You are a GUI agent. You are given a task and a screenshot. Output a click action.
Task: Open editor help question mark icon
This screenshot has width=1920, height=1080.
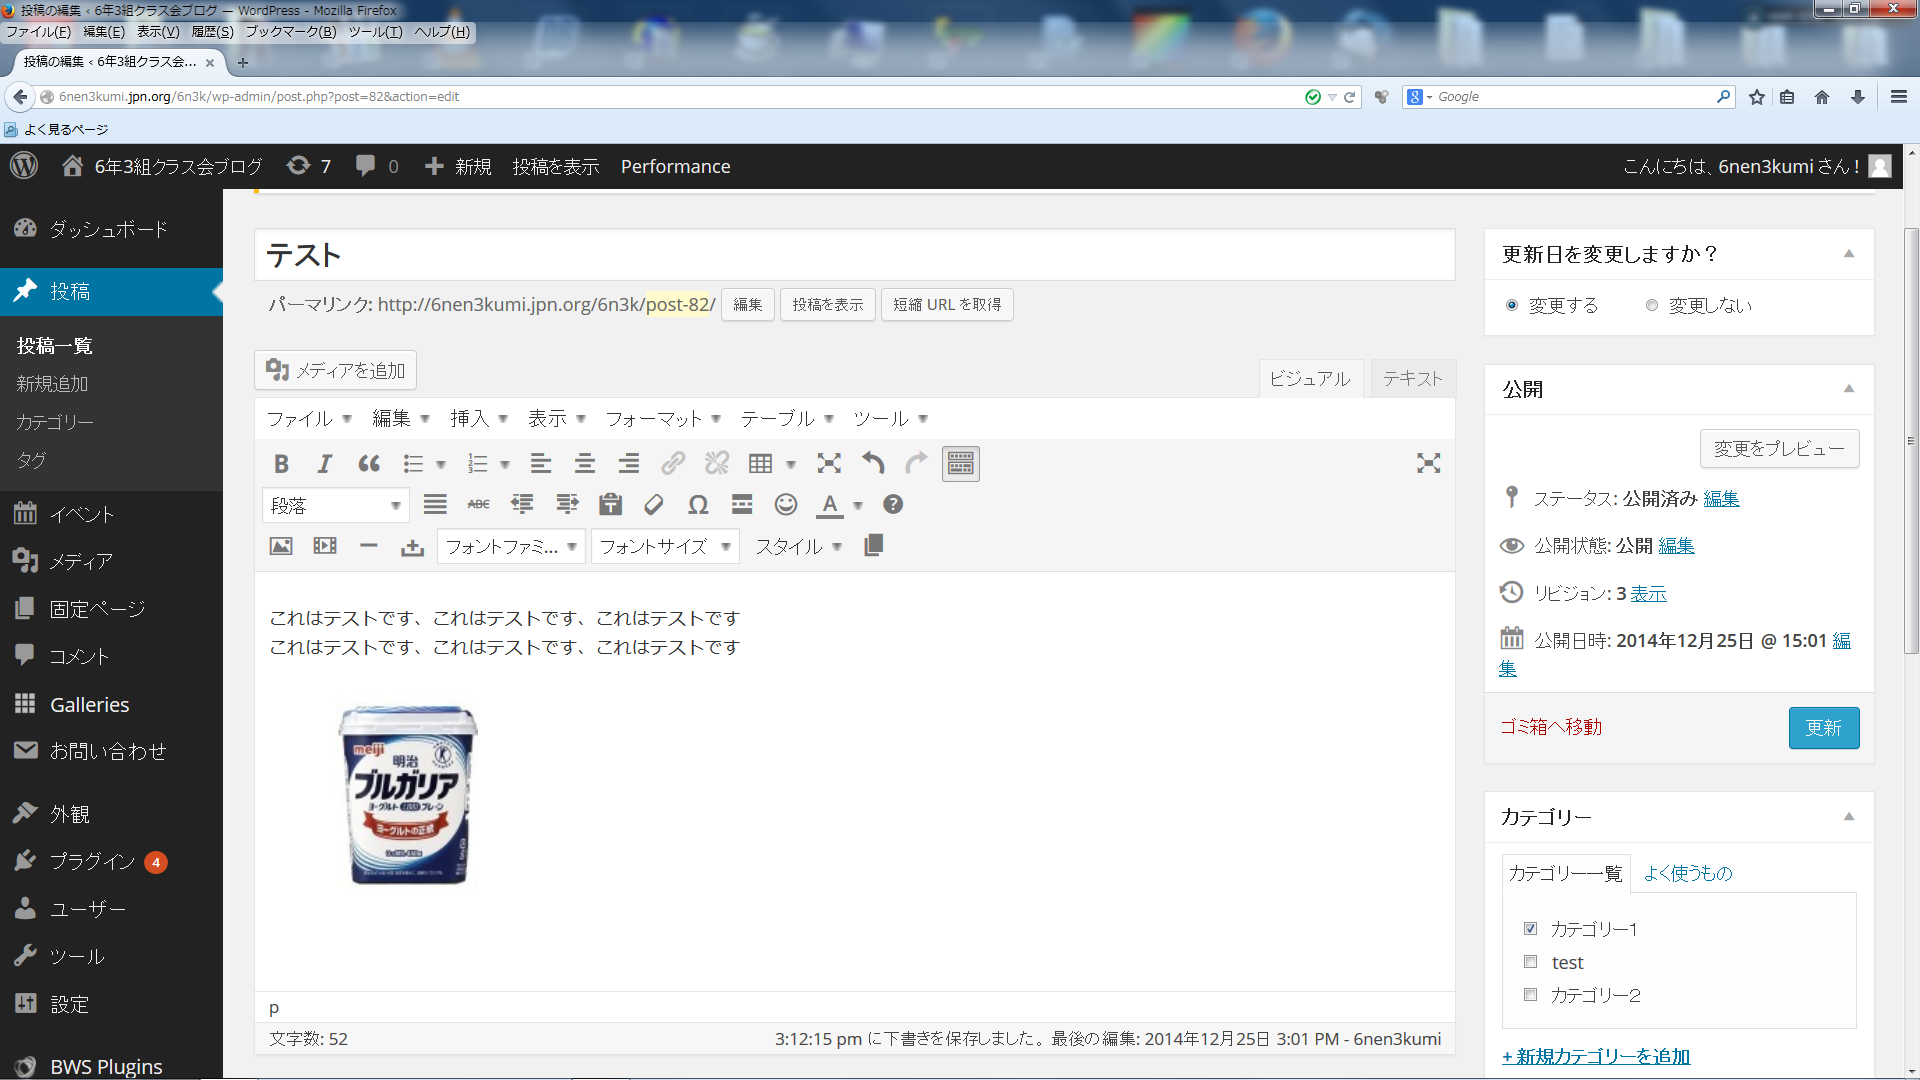[x=893, y=504]
